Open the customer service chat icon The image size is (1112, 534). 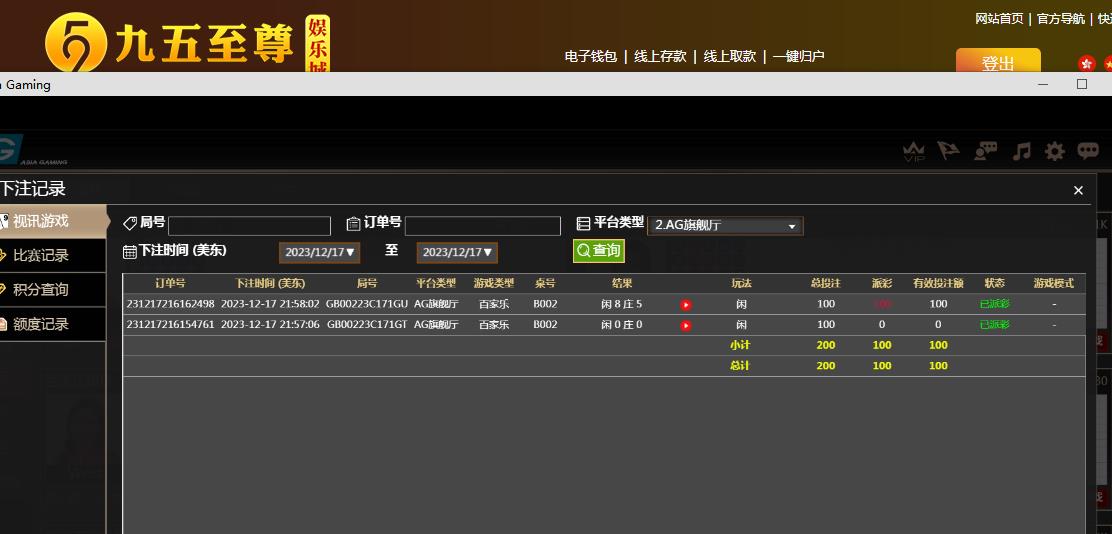click(x=985, y=150)
